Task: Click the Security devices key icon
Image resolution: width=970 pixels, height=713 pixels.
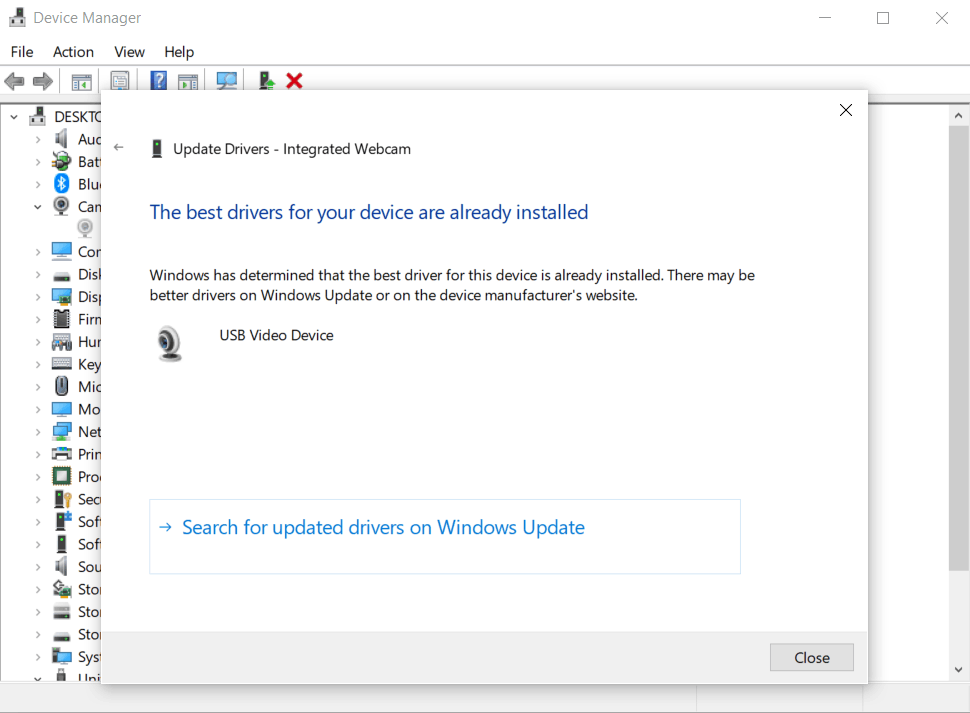Action: 62,498
